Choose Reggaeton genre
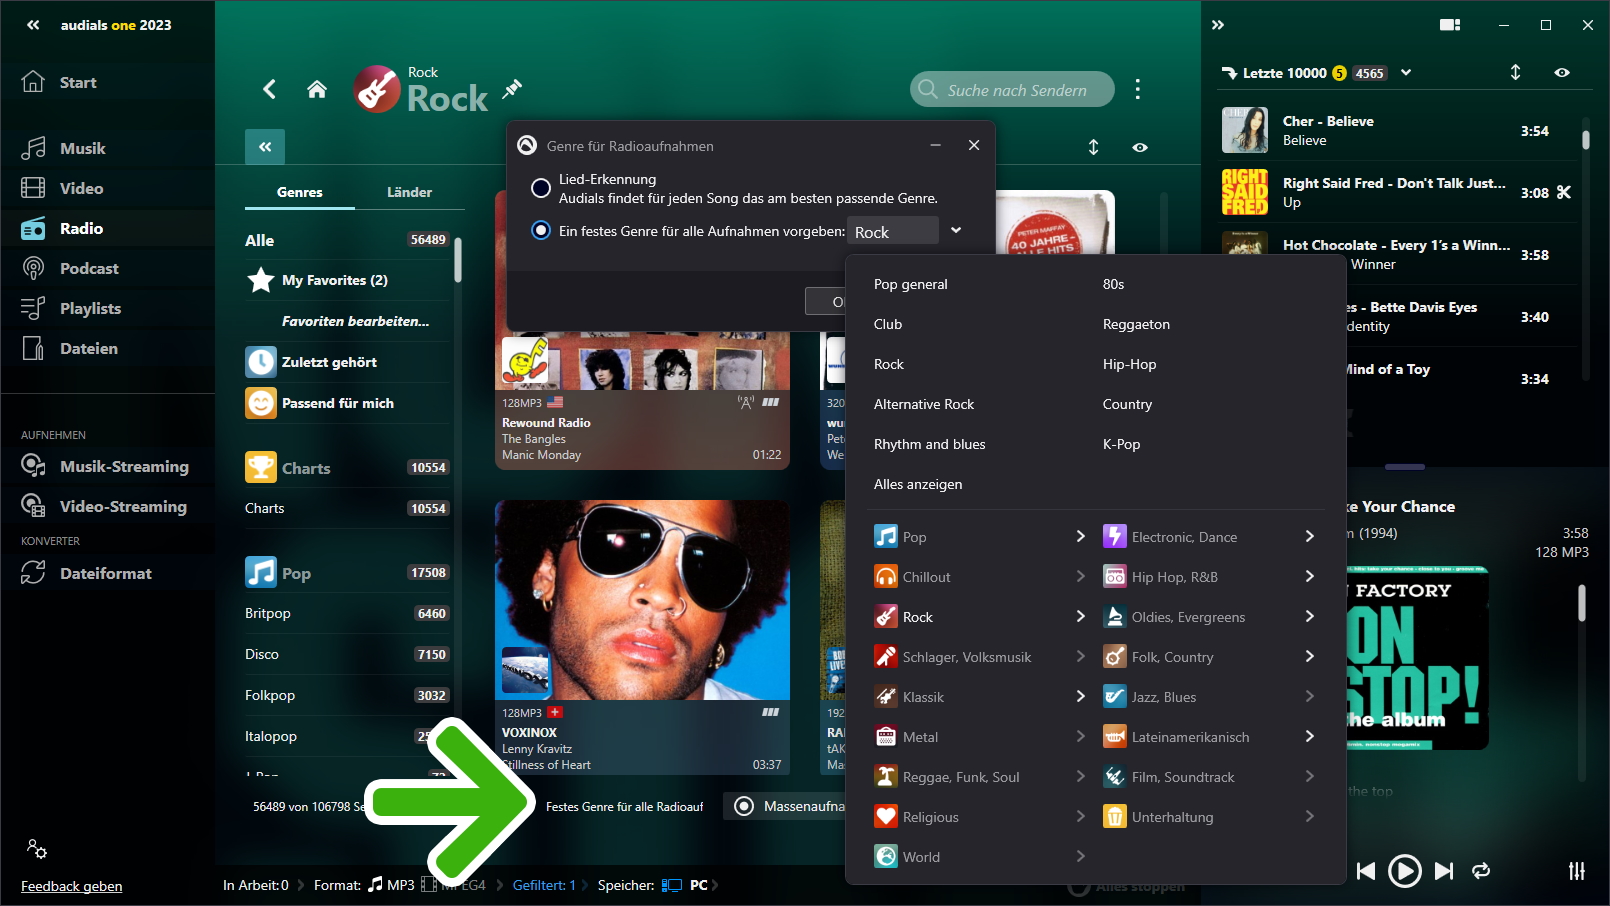 click(x=1136, y=324)
